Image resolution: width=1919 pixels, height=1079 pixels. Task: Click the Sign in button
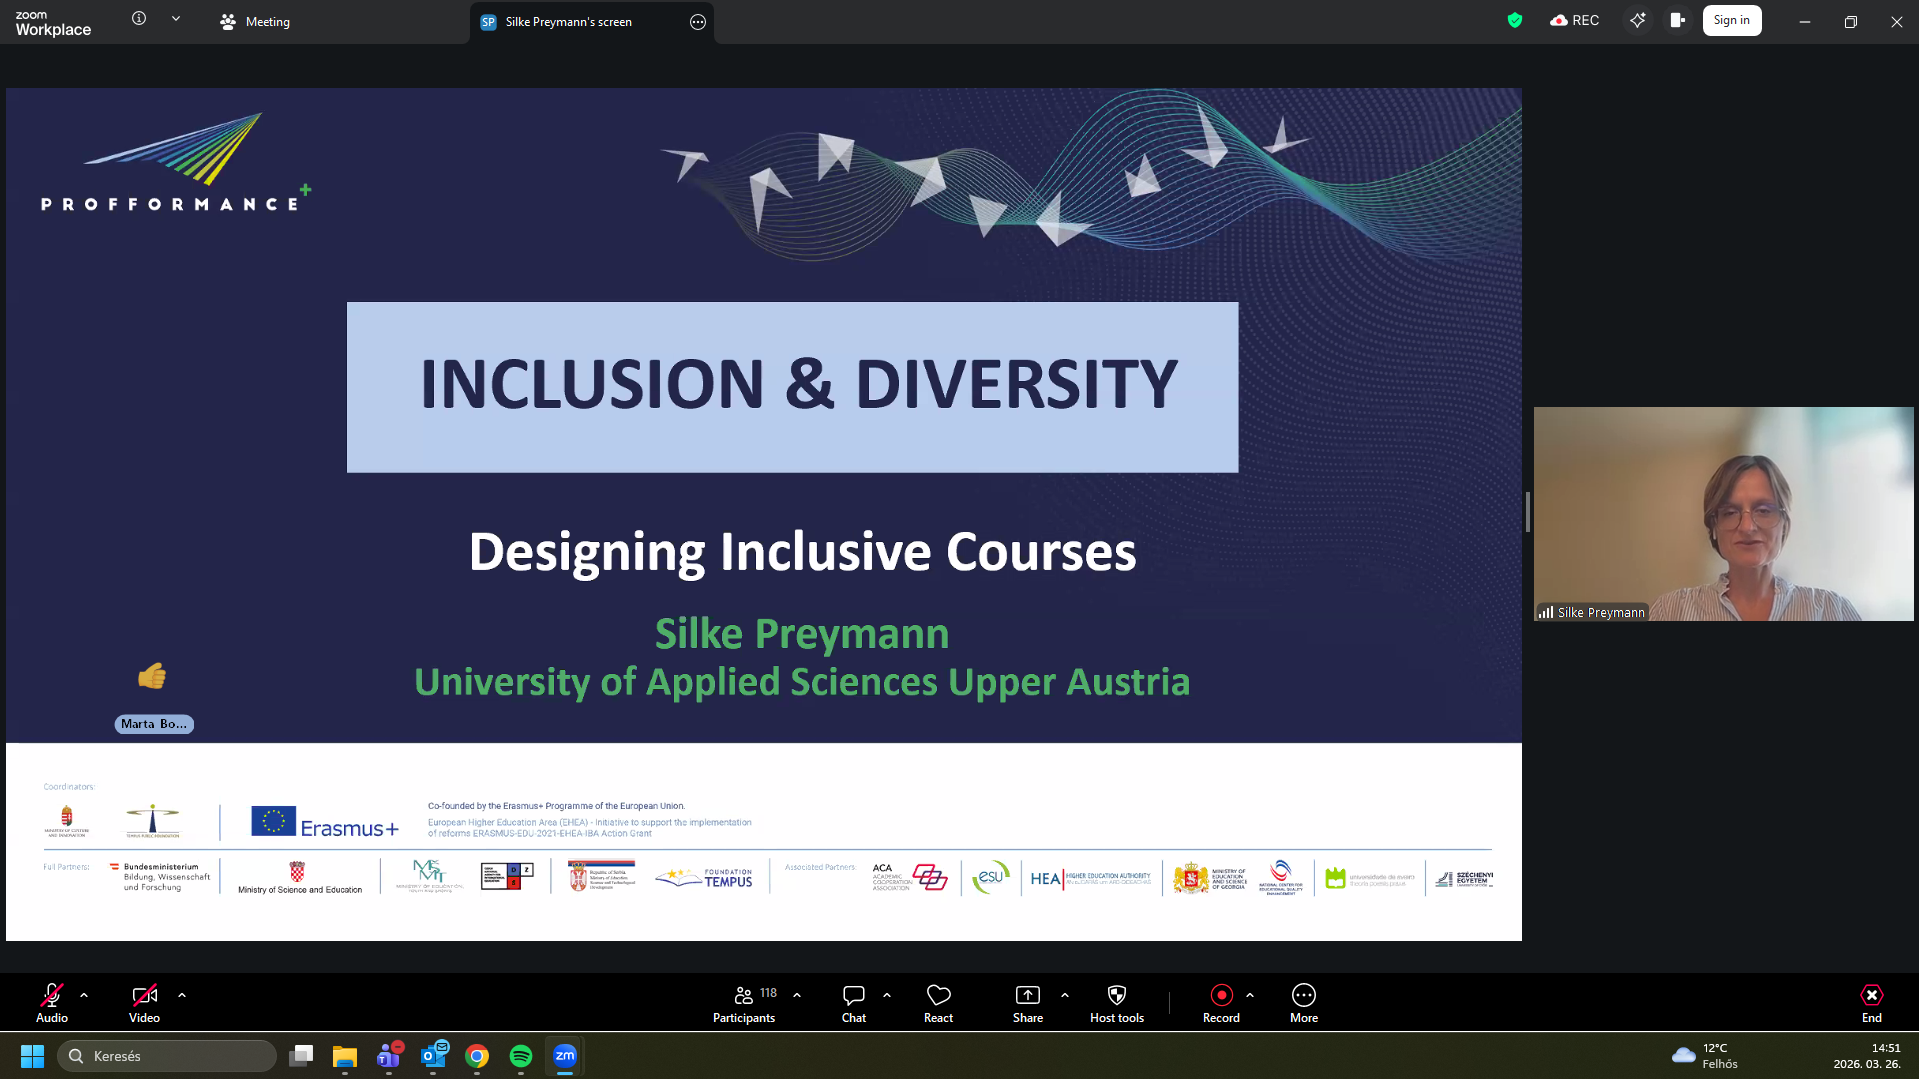1731,21
